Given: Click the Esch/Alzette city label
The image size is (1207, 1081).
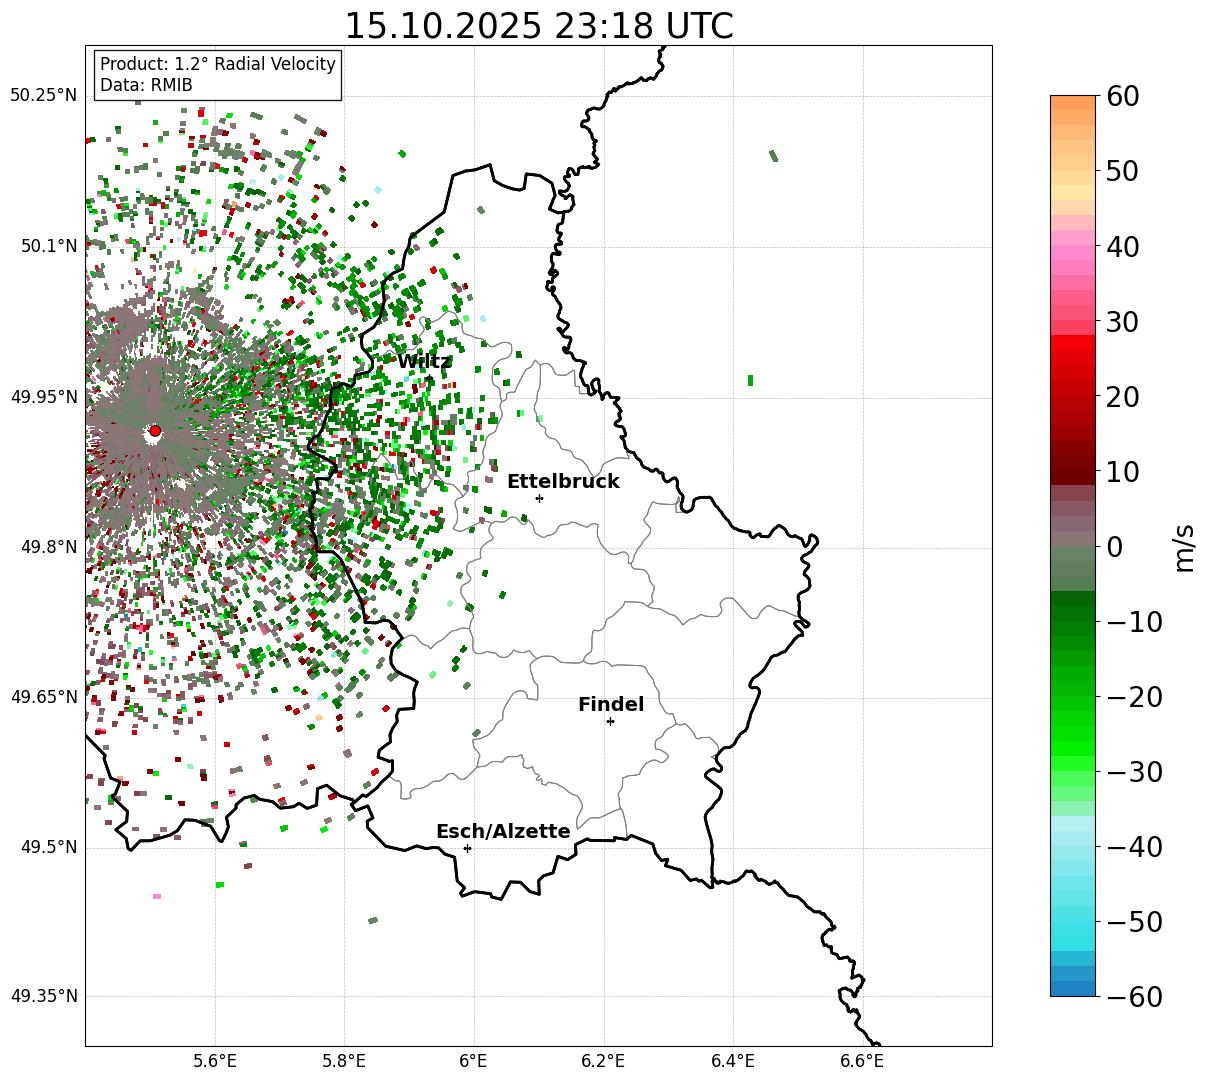Looking at the screenshot, I should [x=503, y=831].
